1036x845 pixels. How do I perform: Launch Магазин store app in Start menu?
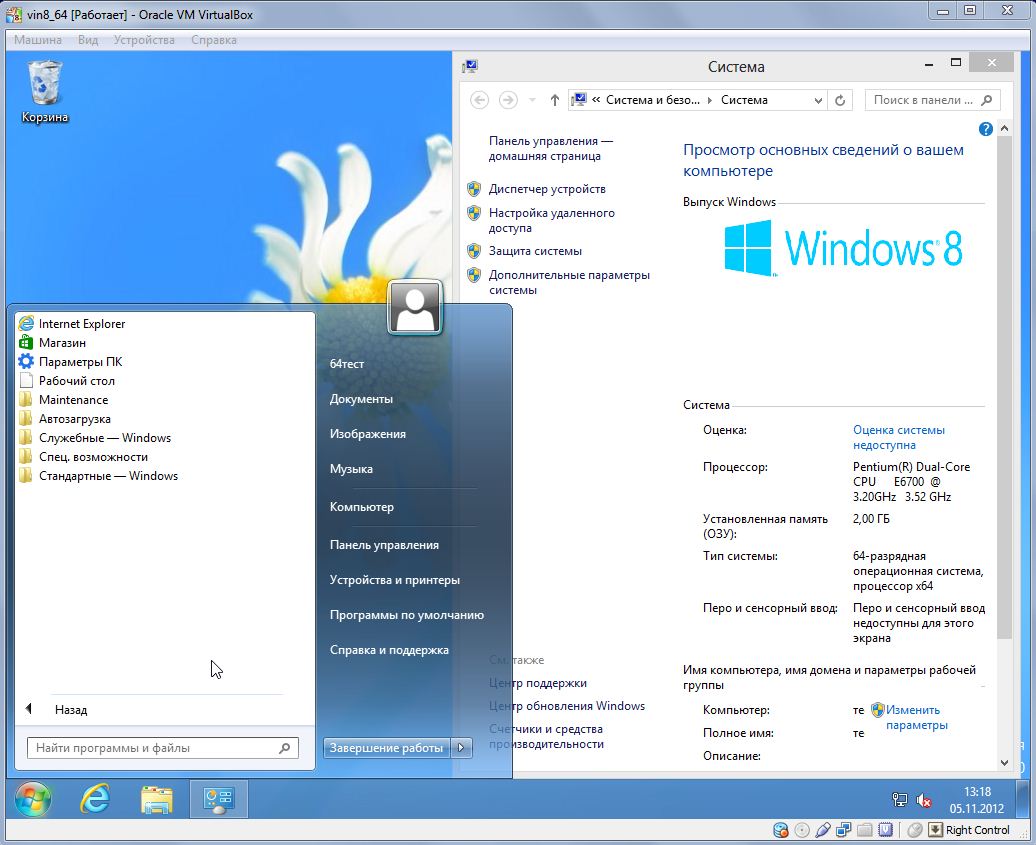point(52,343)
